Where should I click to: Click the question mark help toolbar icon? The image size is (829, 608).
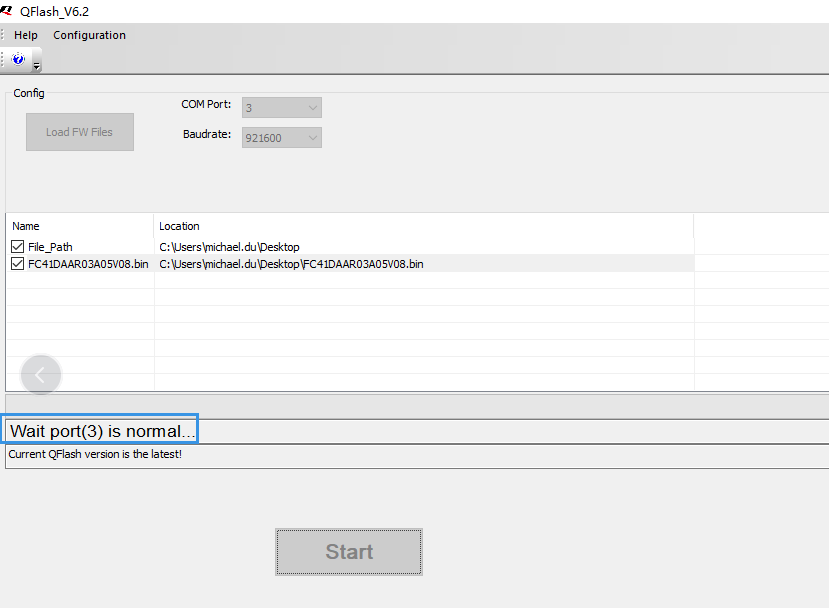(x=17, y=58)
